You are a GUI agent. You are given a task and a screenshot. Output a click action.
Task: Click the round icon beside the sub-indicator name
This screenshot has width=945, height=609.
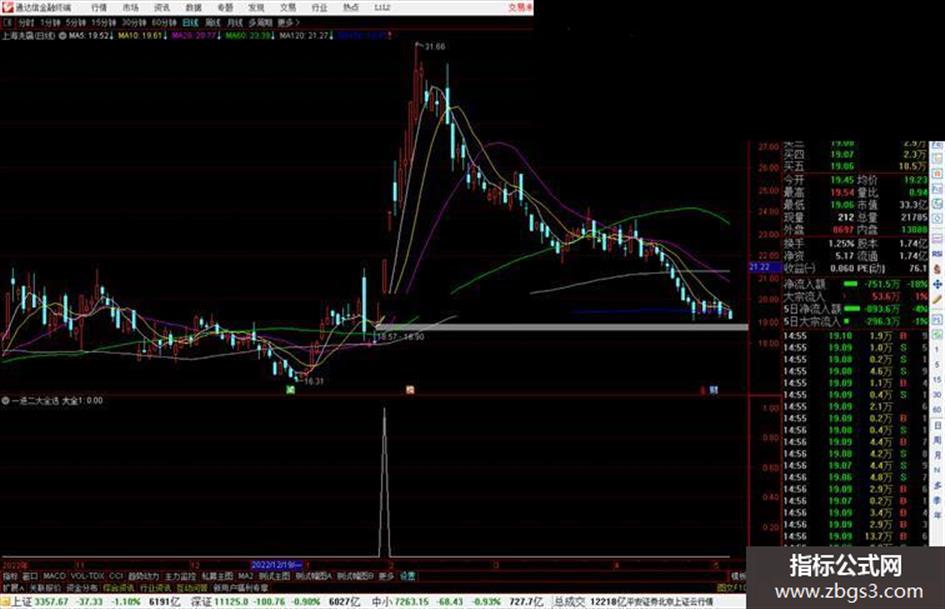[x=5, y=400]
